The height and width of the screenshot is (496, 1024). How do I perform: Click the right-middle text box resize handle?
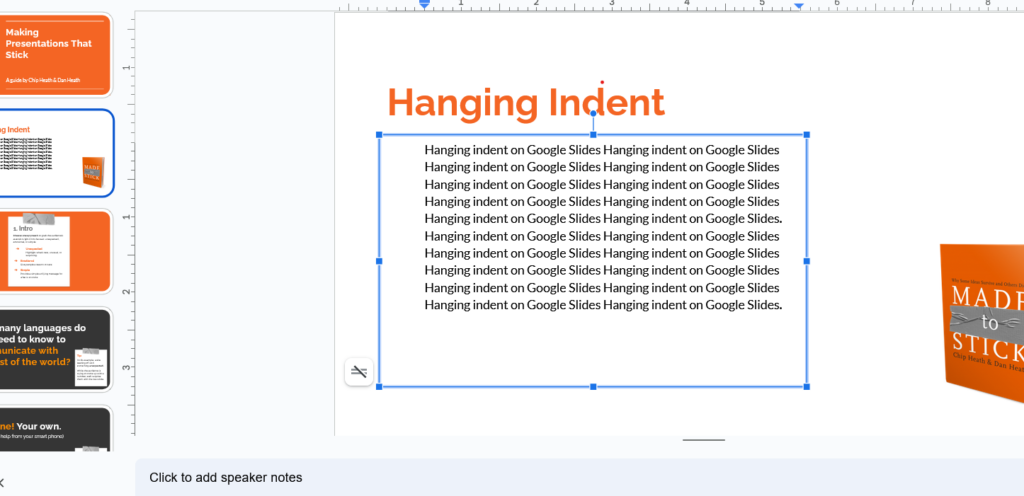click(807, 260)
